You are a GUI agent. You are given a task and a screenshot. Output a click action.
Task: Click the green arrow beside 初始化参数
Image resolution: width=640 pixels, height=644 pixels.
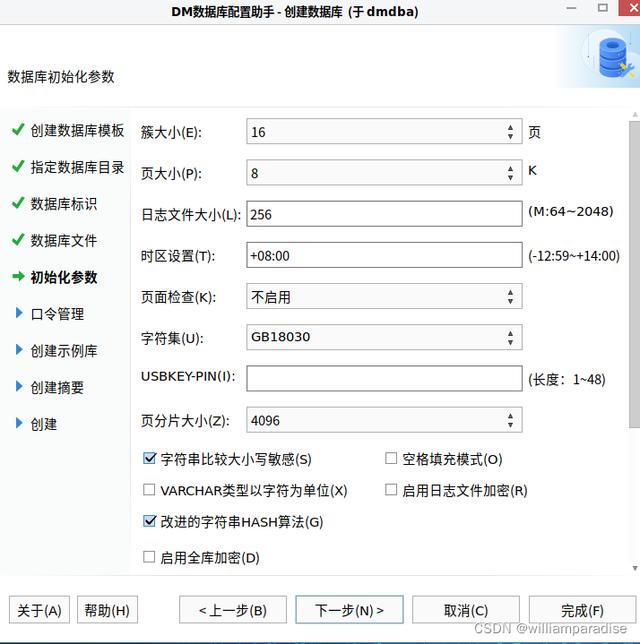(x=18, y=276)
